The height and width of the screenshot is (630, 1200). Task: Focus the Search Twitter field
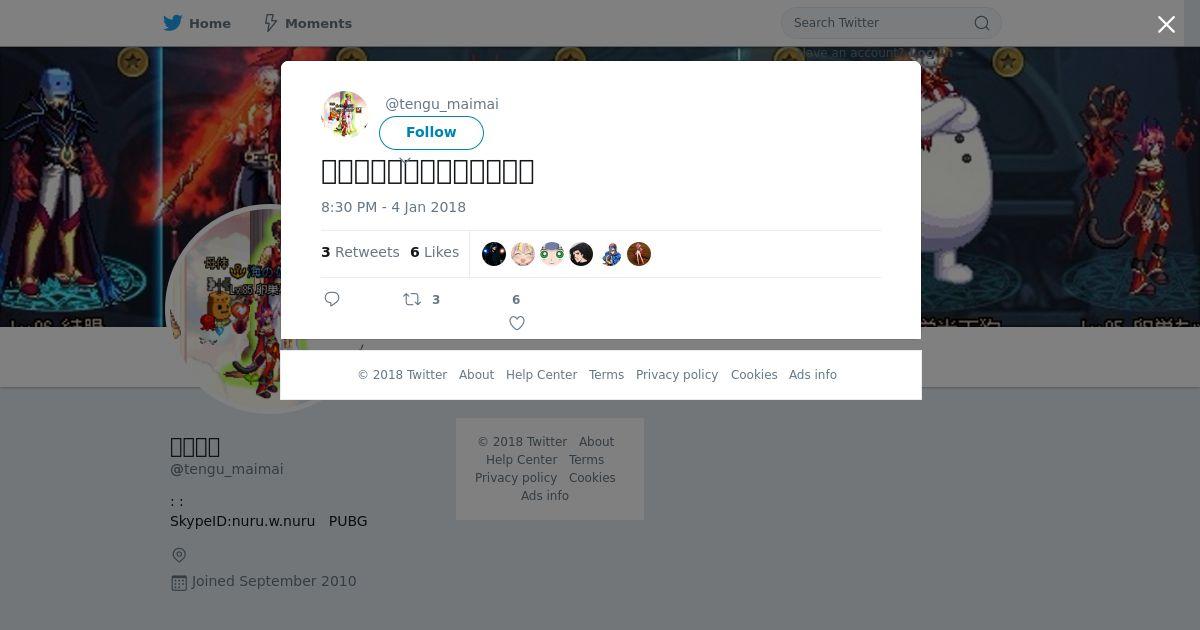pyautogui.click(x=880, y=23)
